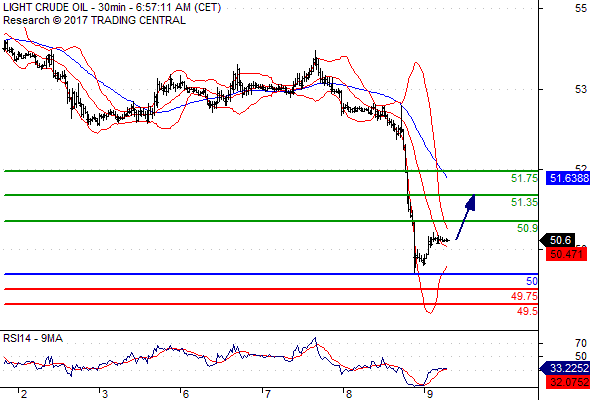Viewport: 590px width, 400px height.
Task: Click the RSI14 - 9MA indicator title
Action: (x=33, y=338)
